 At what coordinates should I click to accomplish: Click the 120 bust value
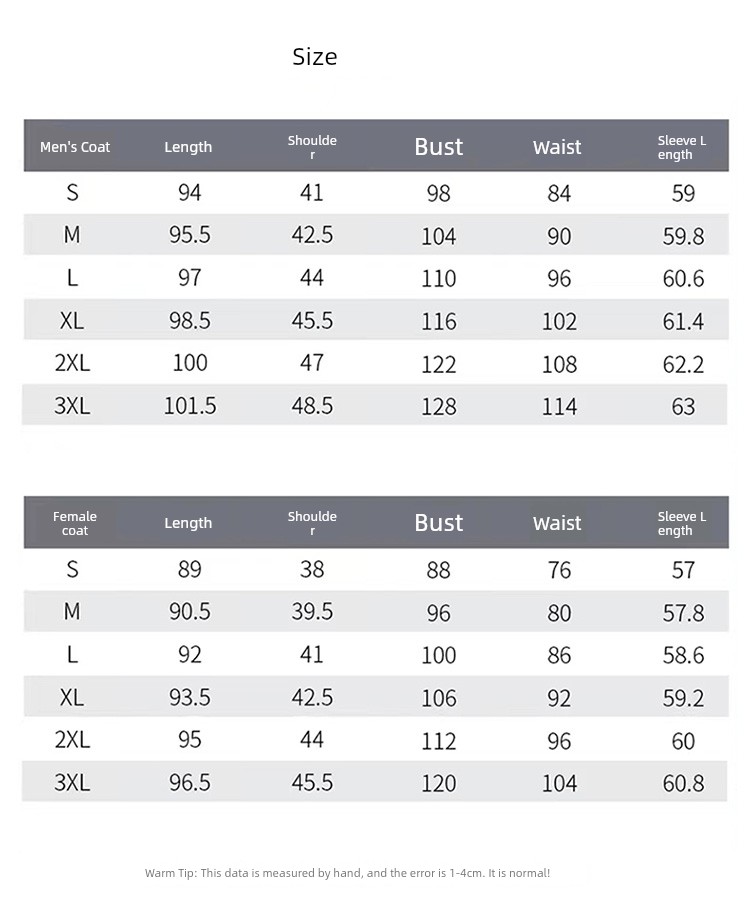tap(439, 783)
